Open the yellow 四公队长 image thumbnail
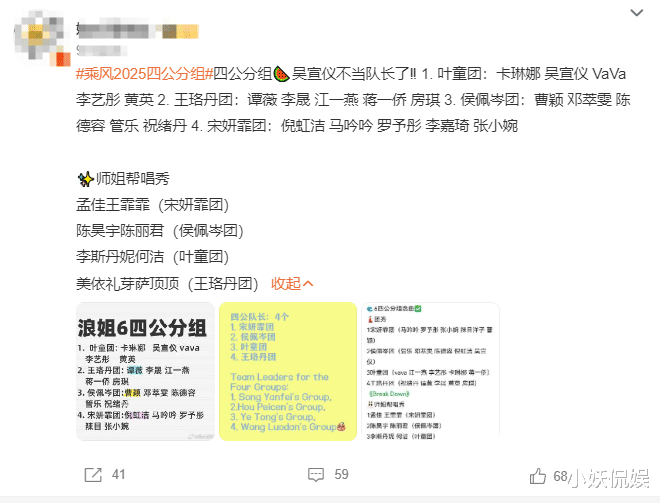Image resolution: width=660 pixels, height=503 pixels. pos(288,372)
